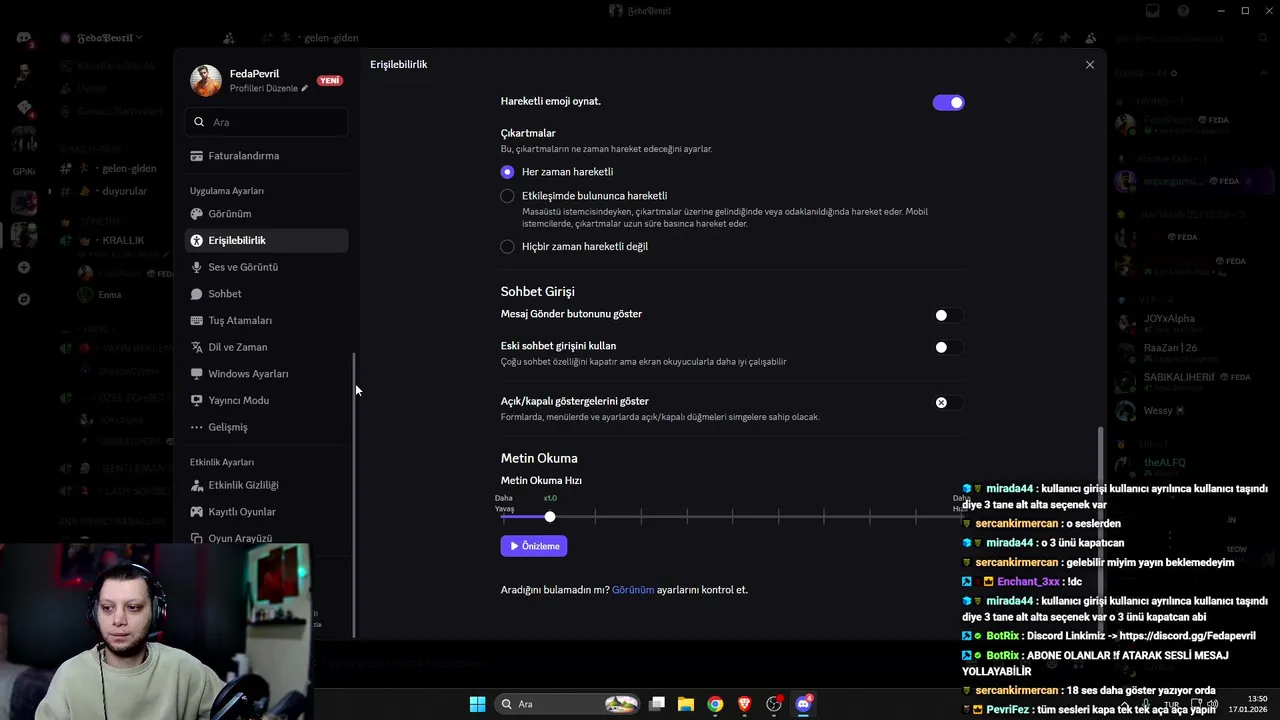Select Hiçbir zaman hareketli değil option
The height and width of the screenshot is (720, 1280).
pyautogui.click(x=507, y=246)
